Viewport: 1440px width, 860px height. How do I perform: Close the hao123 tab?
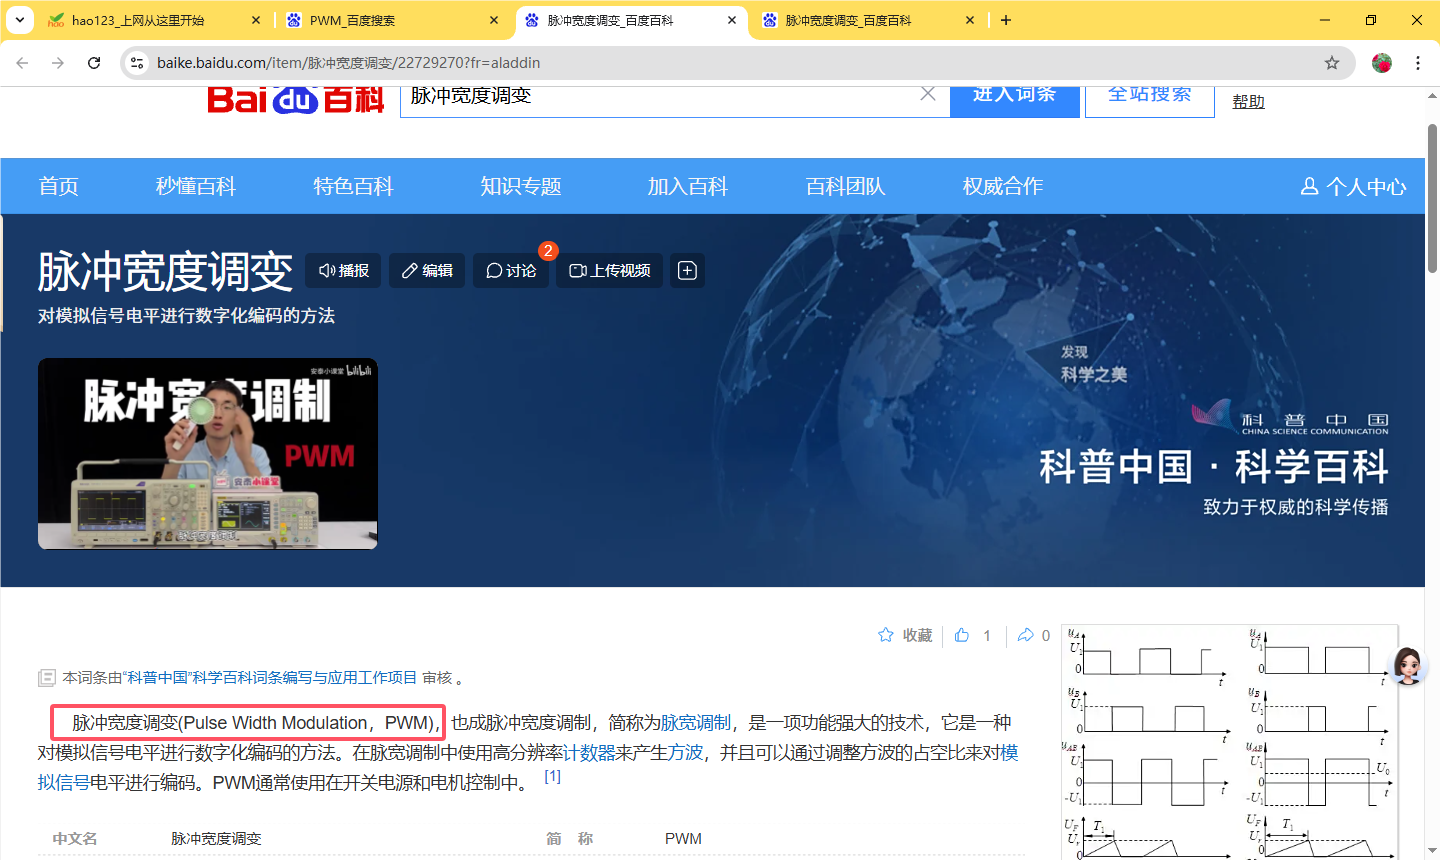pyautogui.click(x=256, y=20)
